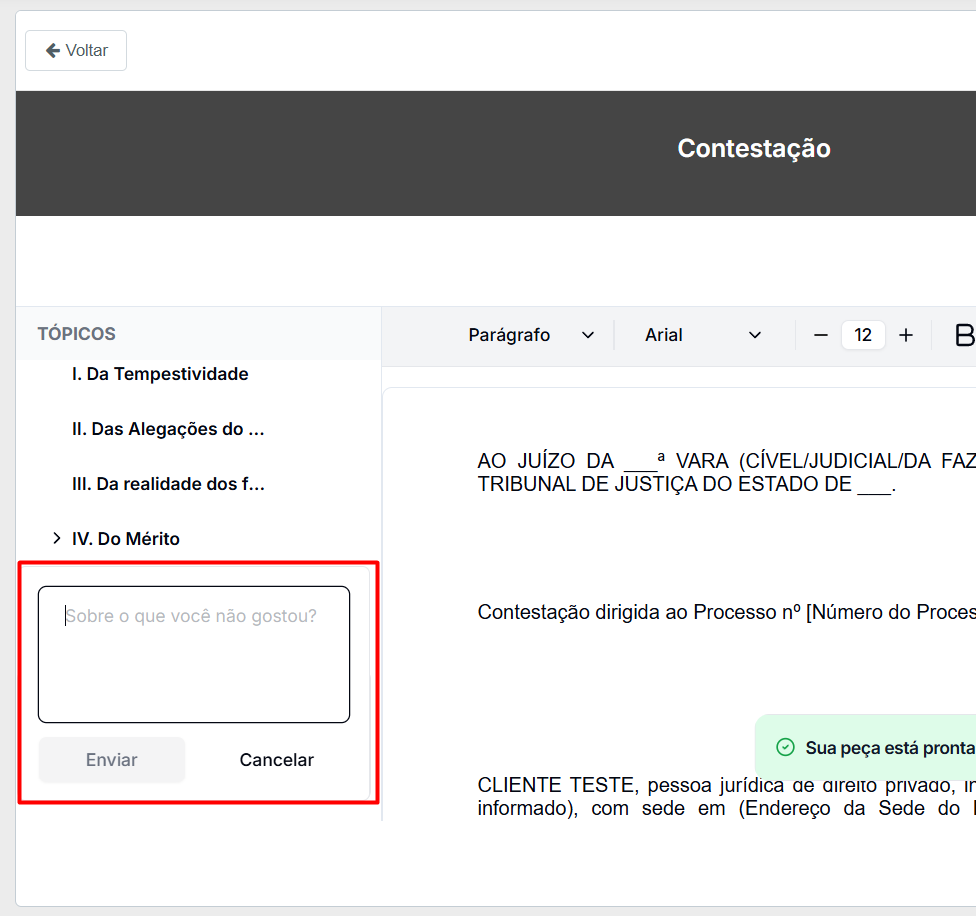Click the green check icon in the notification
Image resolution: width=976 pixels, height=916 pixels.
click(786, 748)
